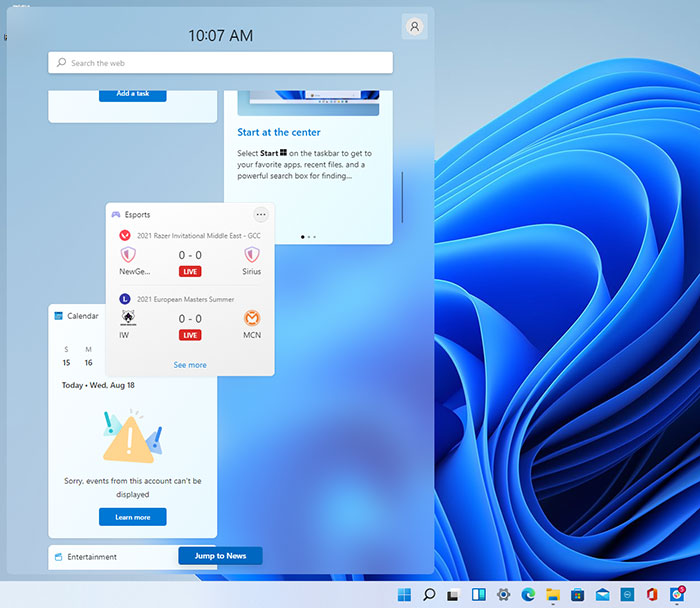Open Task View from the taskbar
The width and height of the screenshot is (700, 608).
[x=454, y=595]
